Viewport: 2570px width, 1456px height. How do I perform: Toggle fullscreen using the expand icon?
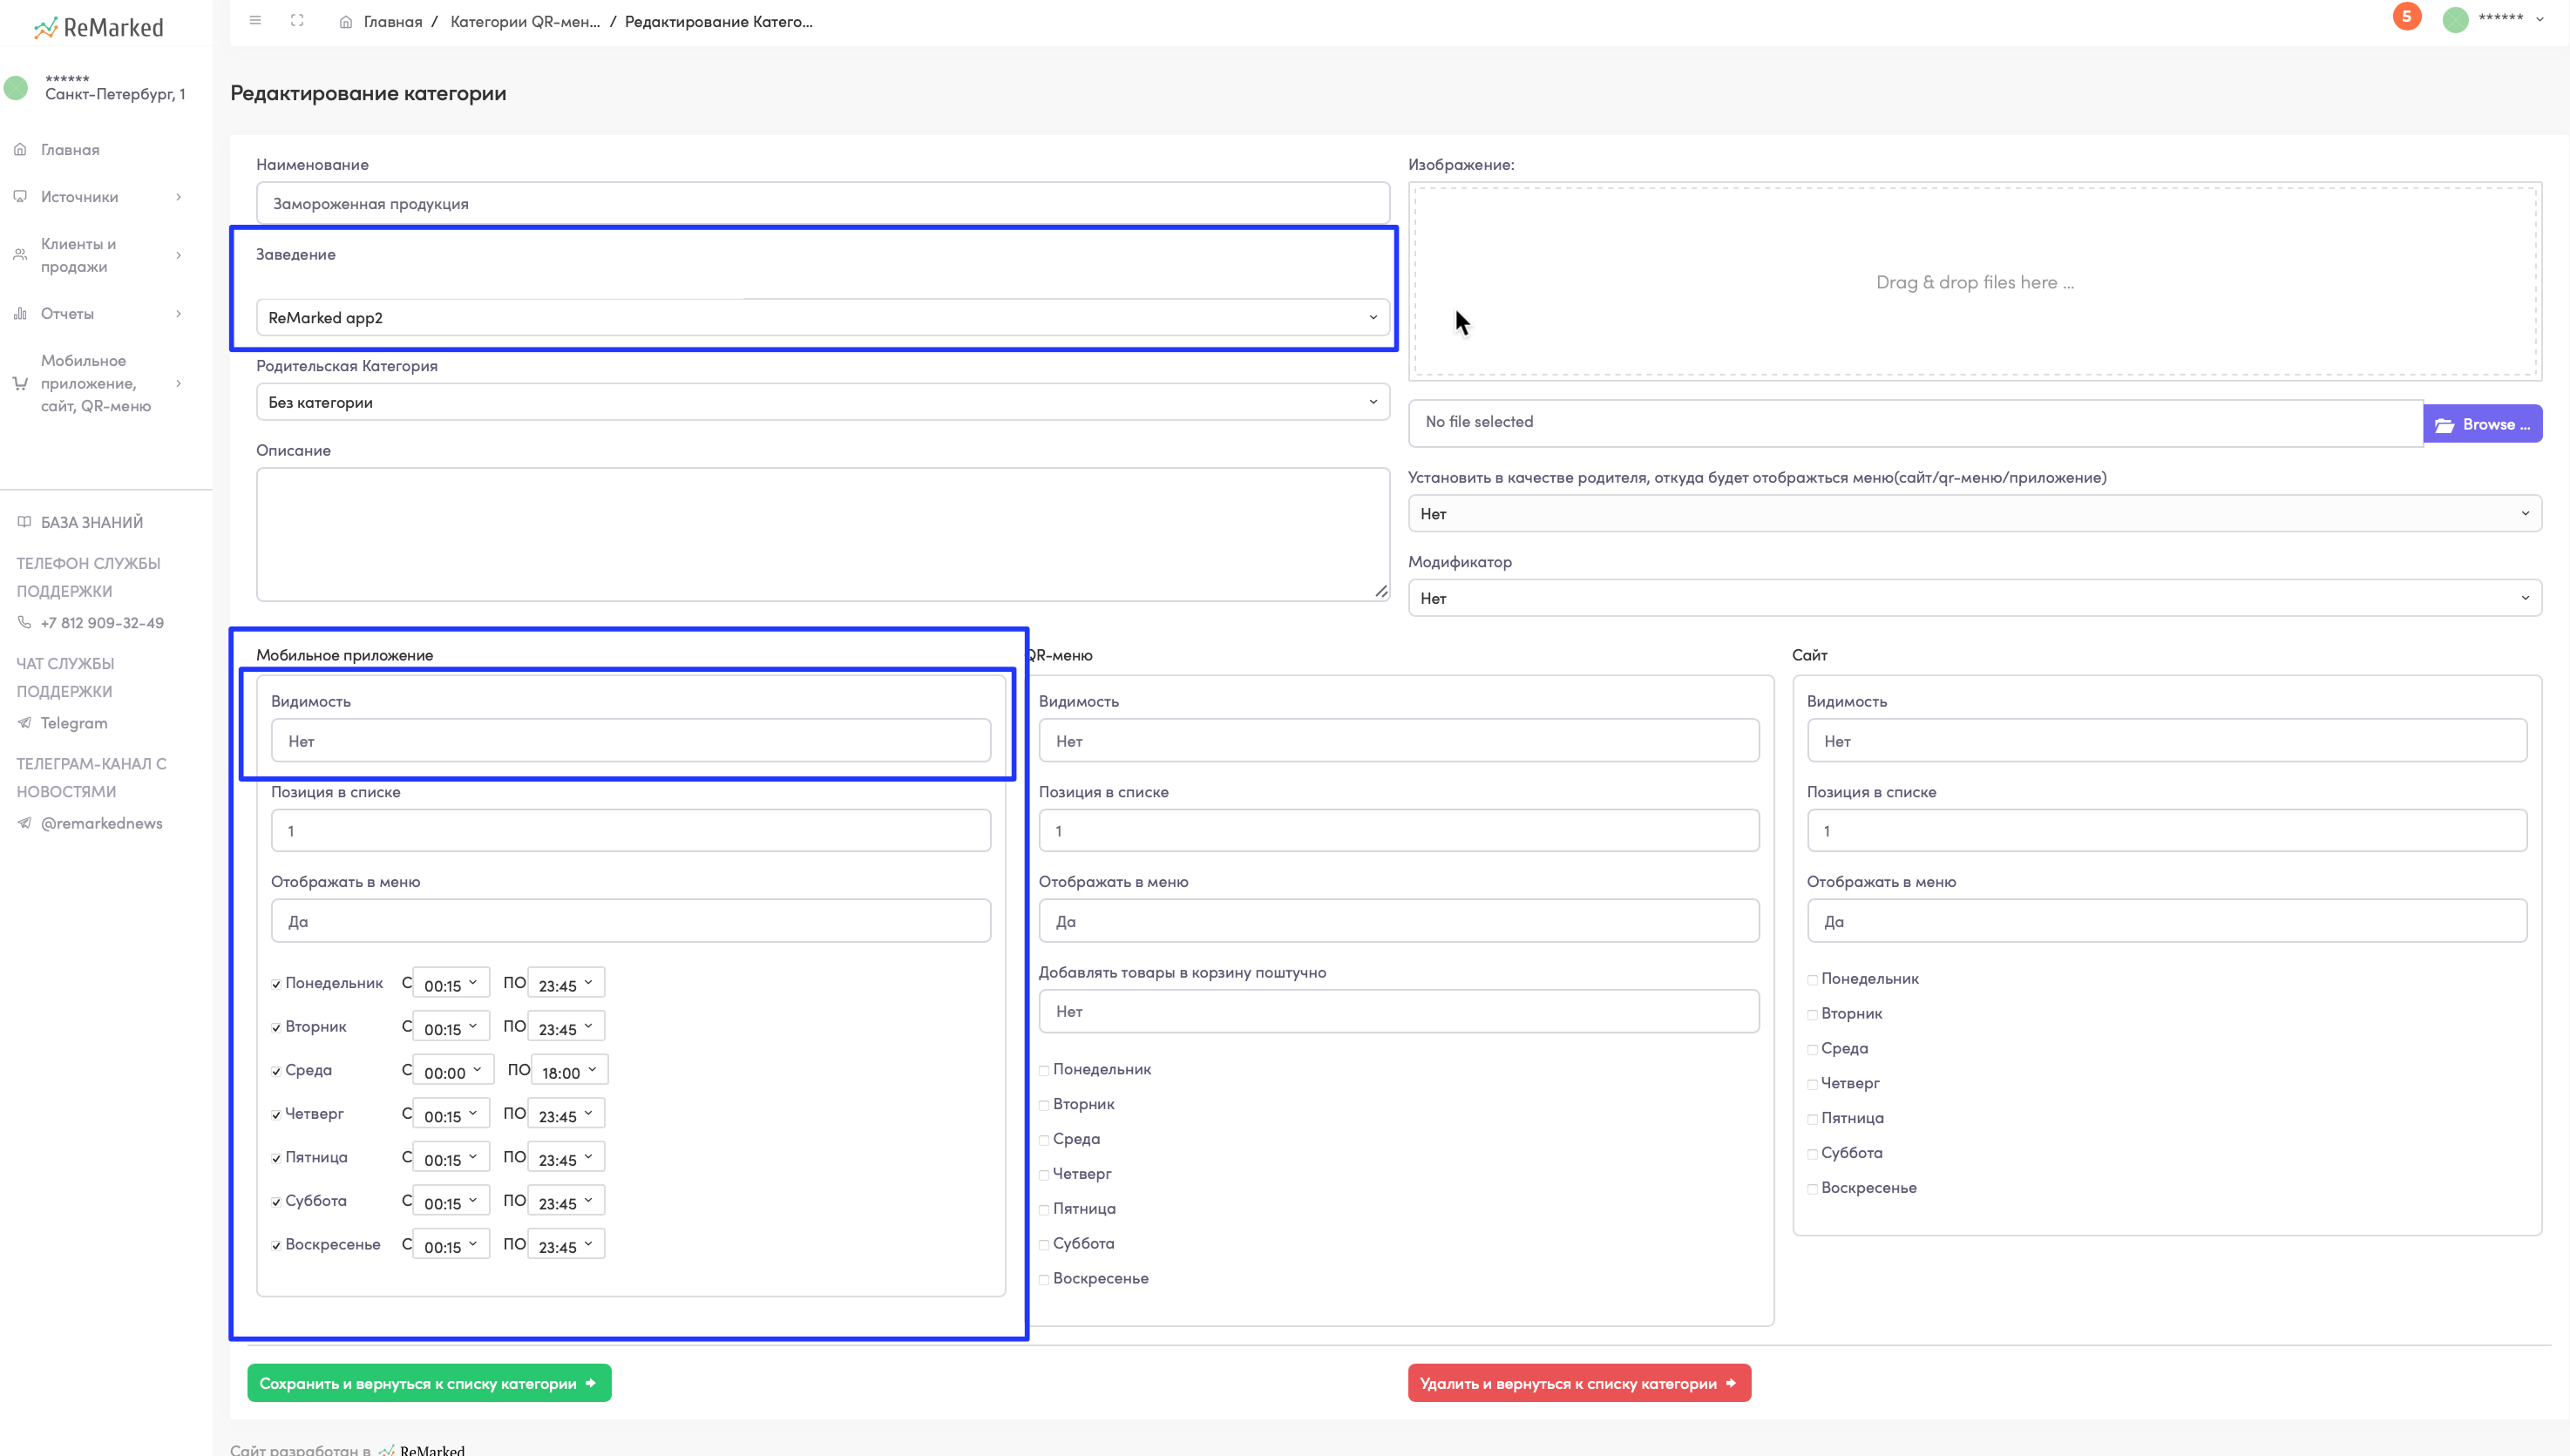[297, 20]
